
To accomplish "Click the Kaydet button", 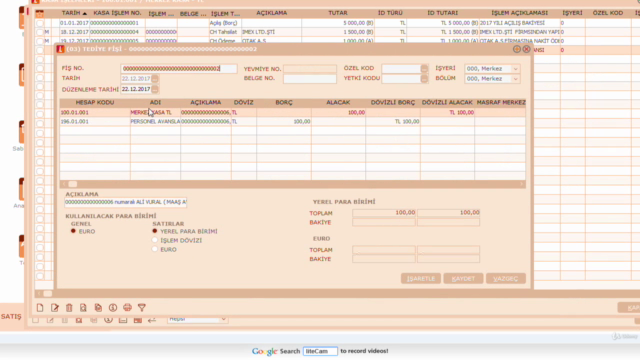I will pyautogui.click(x=463, y=278).
